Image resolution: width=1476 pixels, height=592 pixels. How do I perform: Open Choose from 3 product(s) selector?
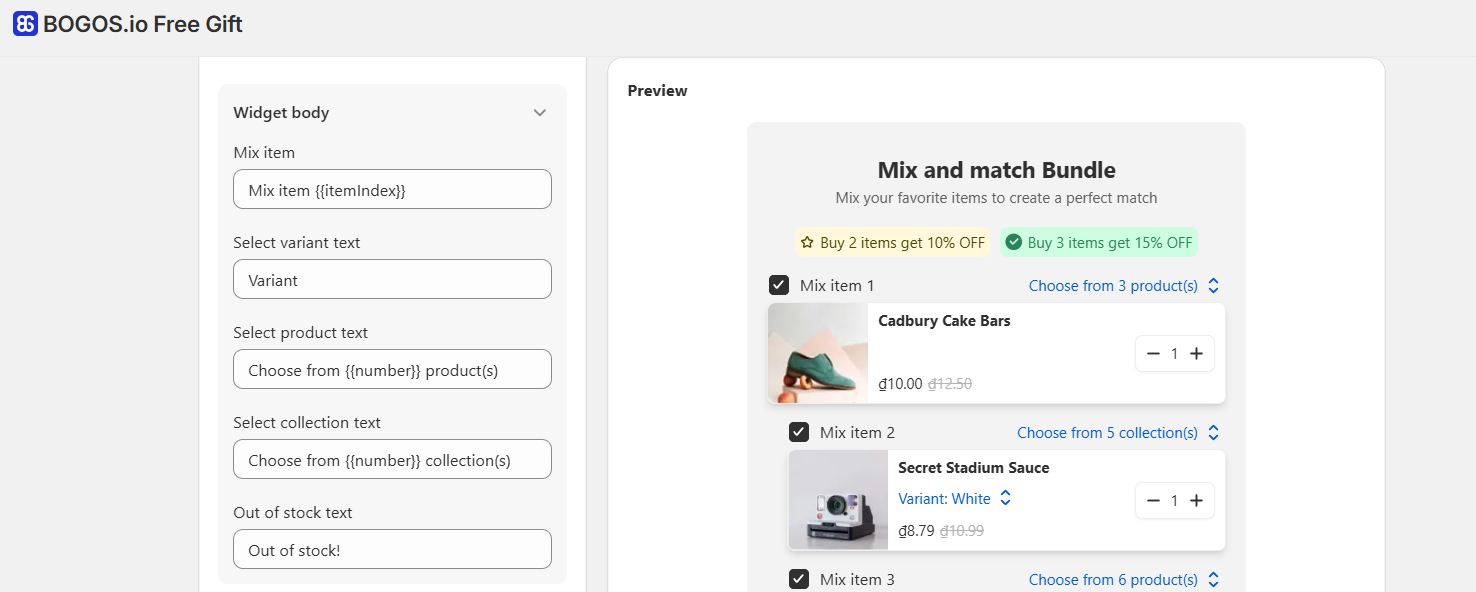point(1124,286)
